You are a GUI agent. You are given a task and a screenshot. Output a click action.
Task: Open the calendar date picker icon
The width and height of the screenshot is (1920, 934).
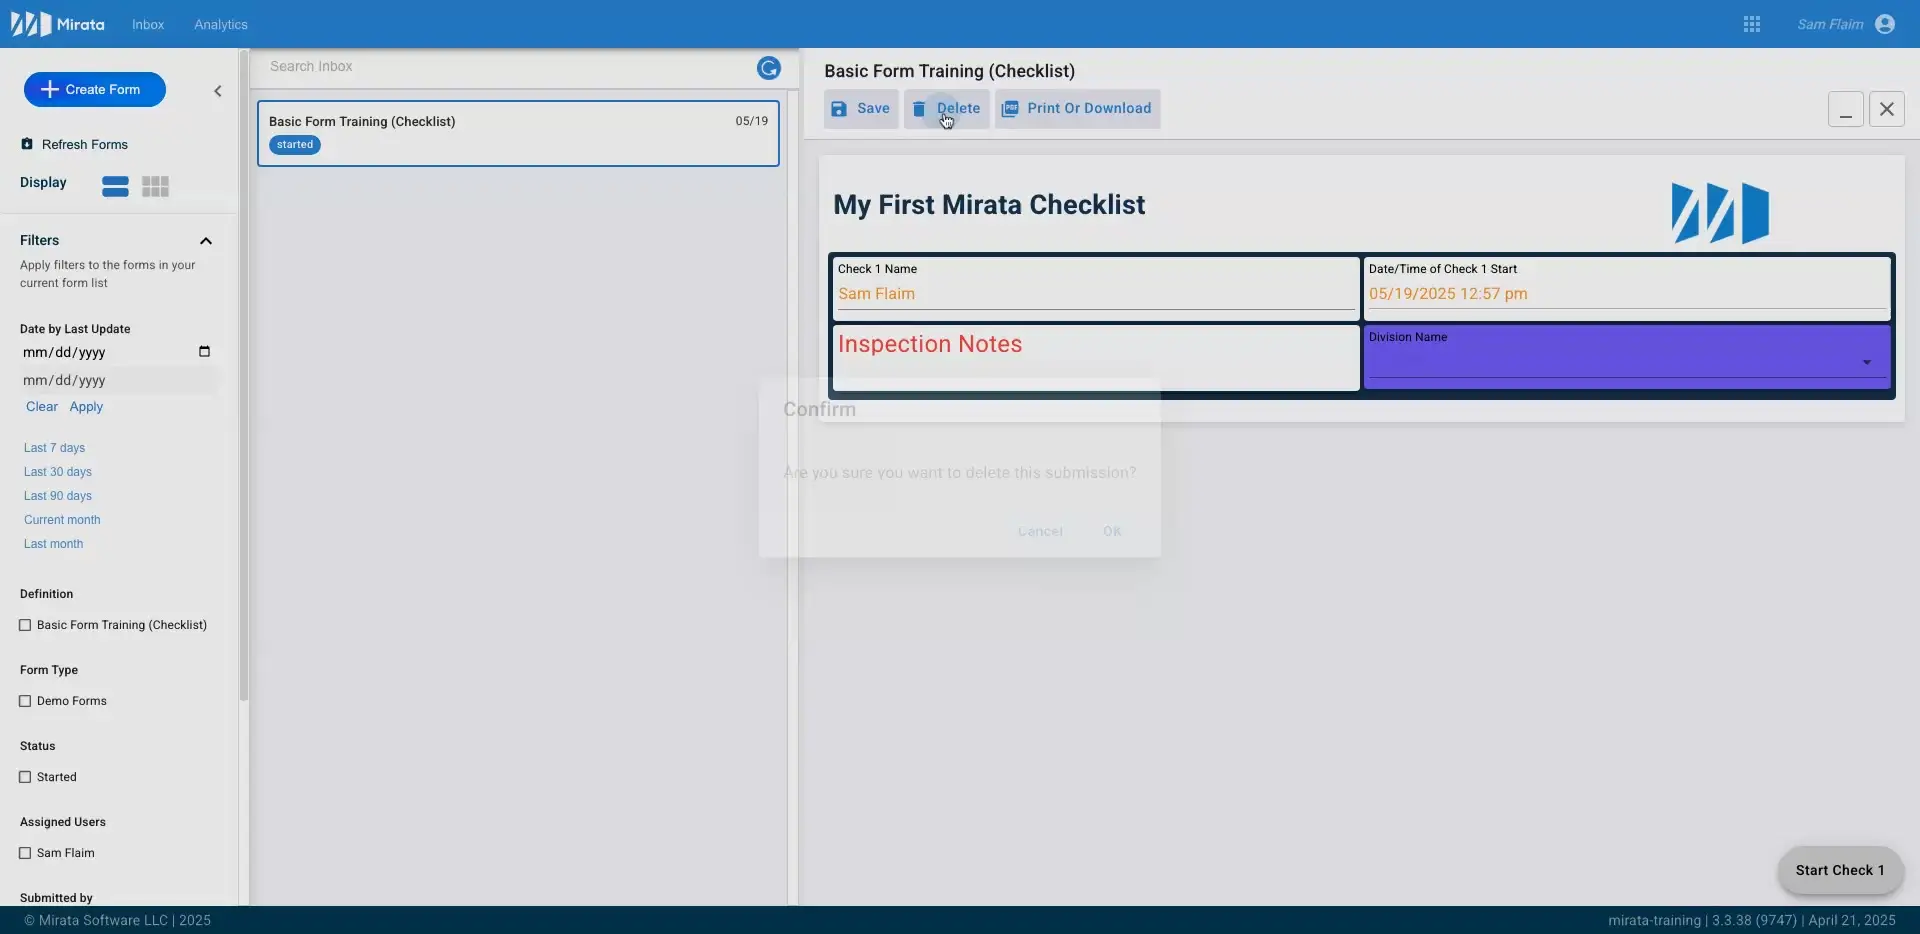coord(204,351)
